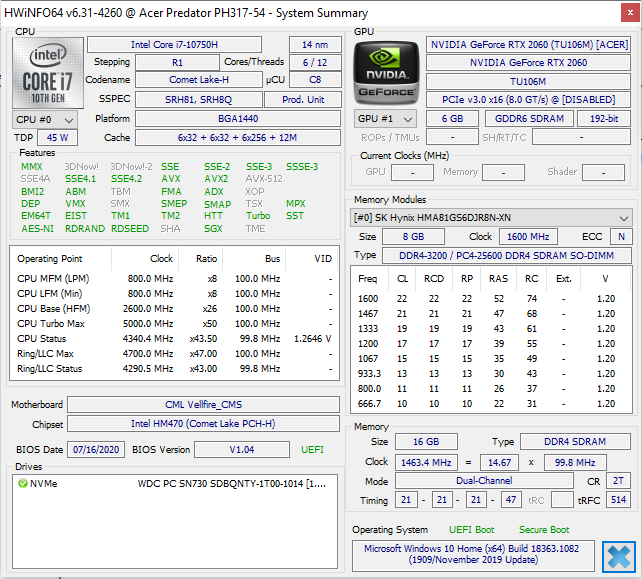Click the ECC N field

(x=621, y=237)
